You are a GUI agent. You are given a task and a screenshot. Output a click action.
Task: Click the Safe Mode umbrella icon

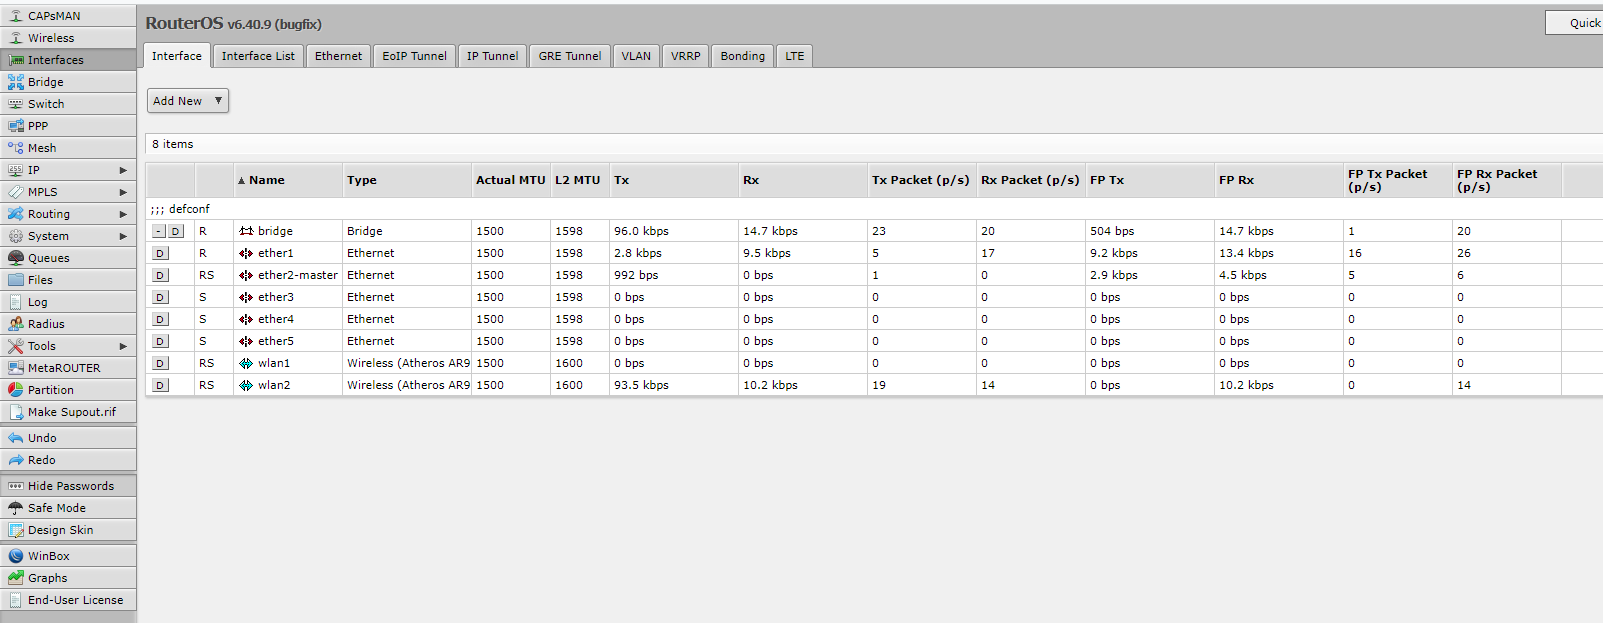16,508
